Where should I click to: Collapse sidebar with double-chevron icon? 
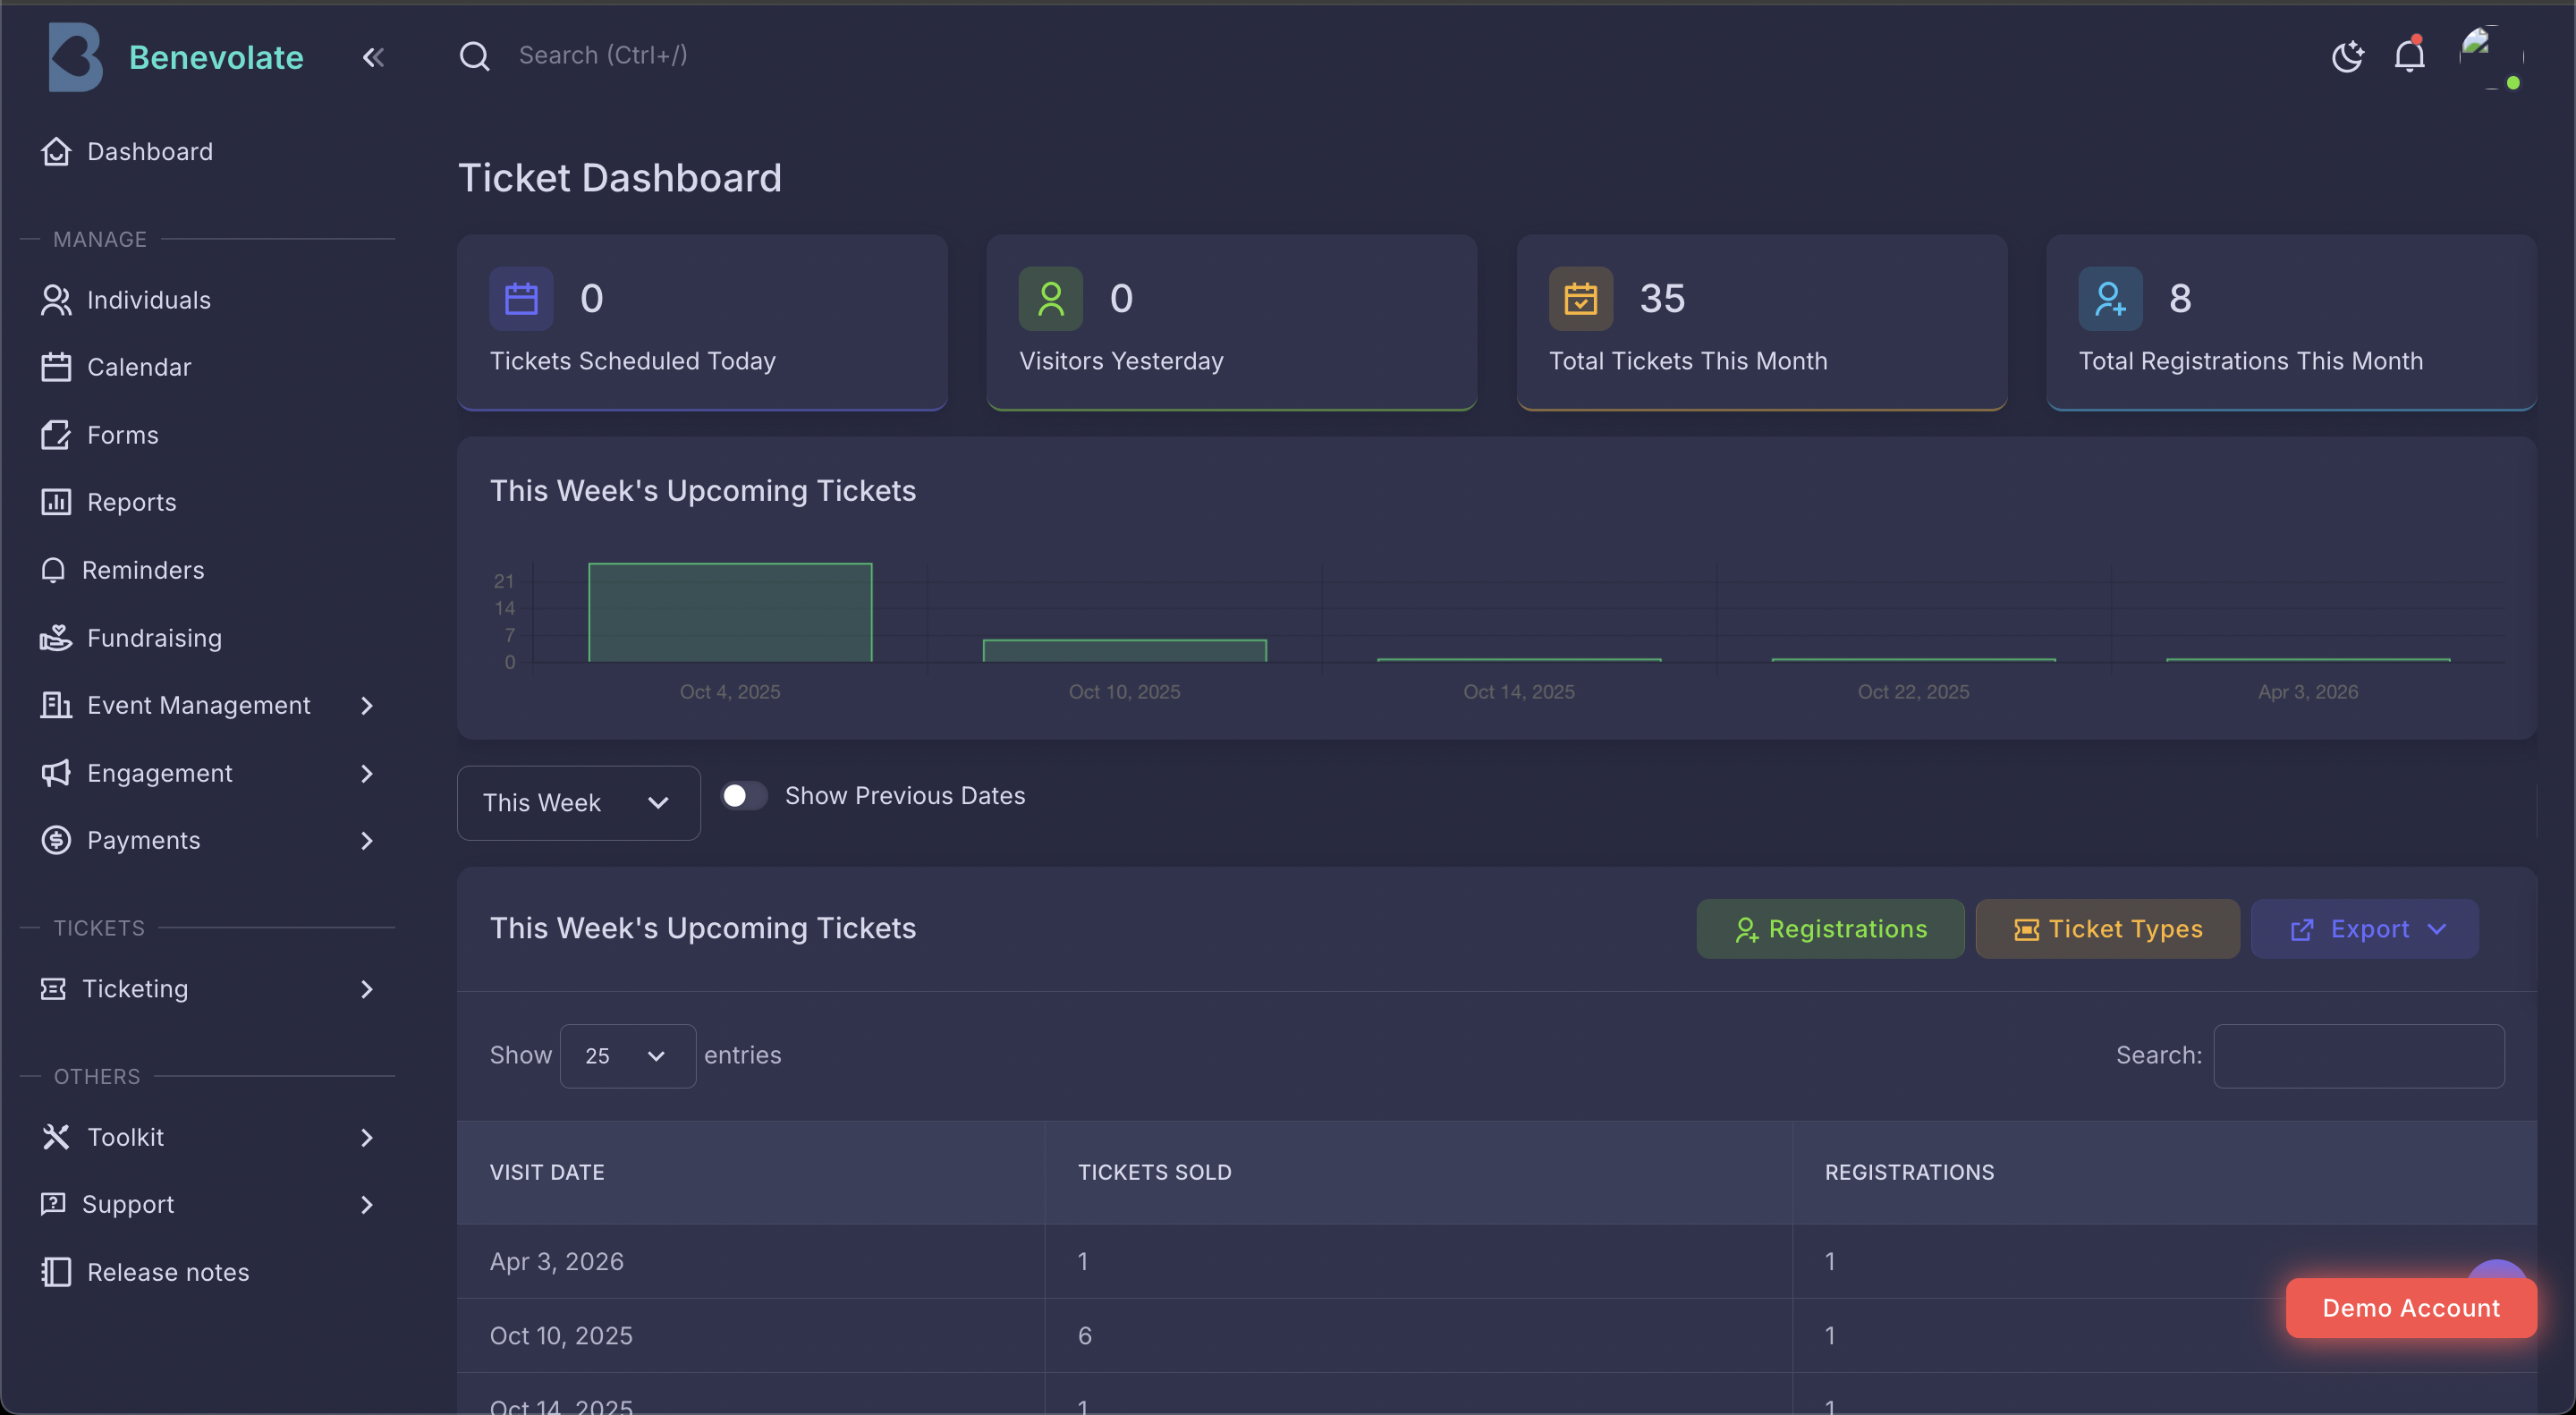pyautogui.click(x=373, y=57)
